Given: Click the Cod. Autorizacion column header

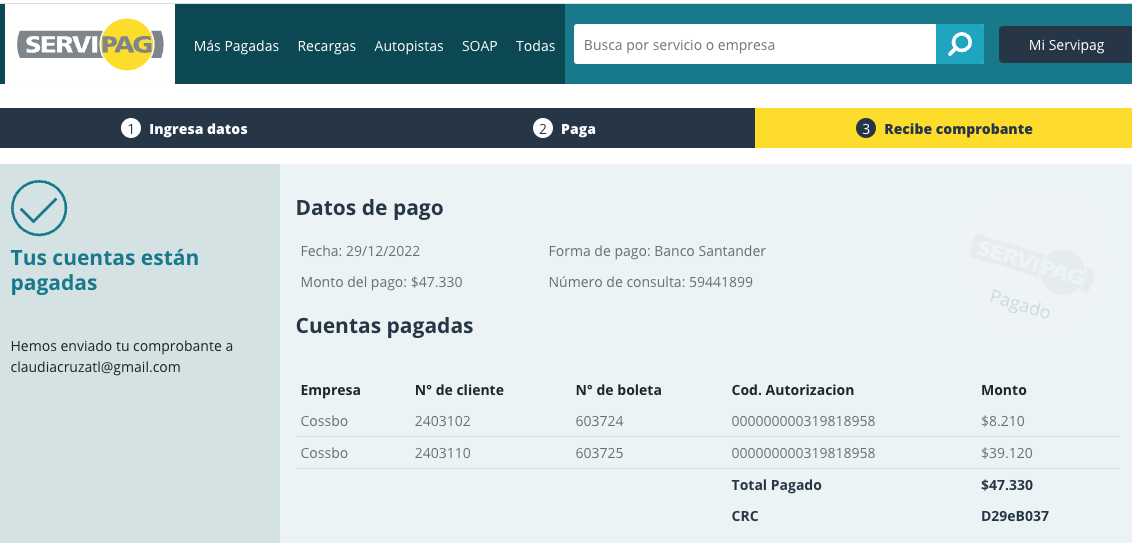Looking at the screenshot, I should (793, 390).
